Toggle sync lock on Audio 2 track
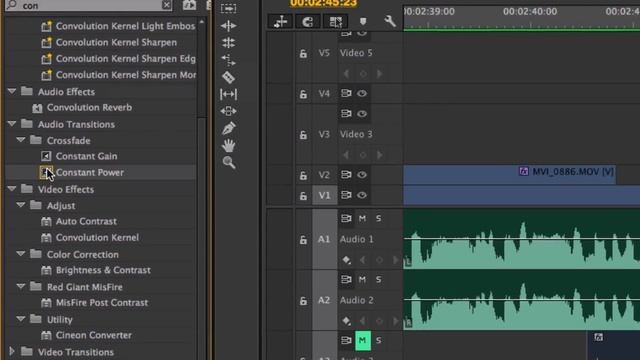Screen dimensions: 640x360 click(346, 280)
